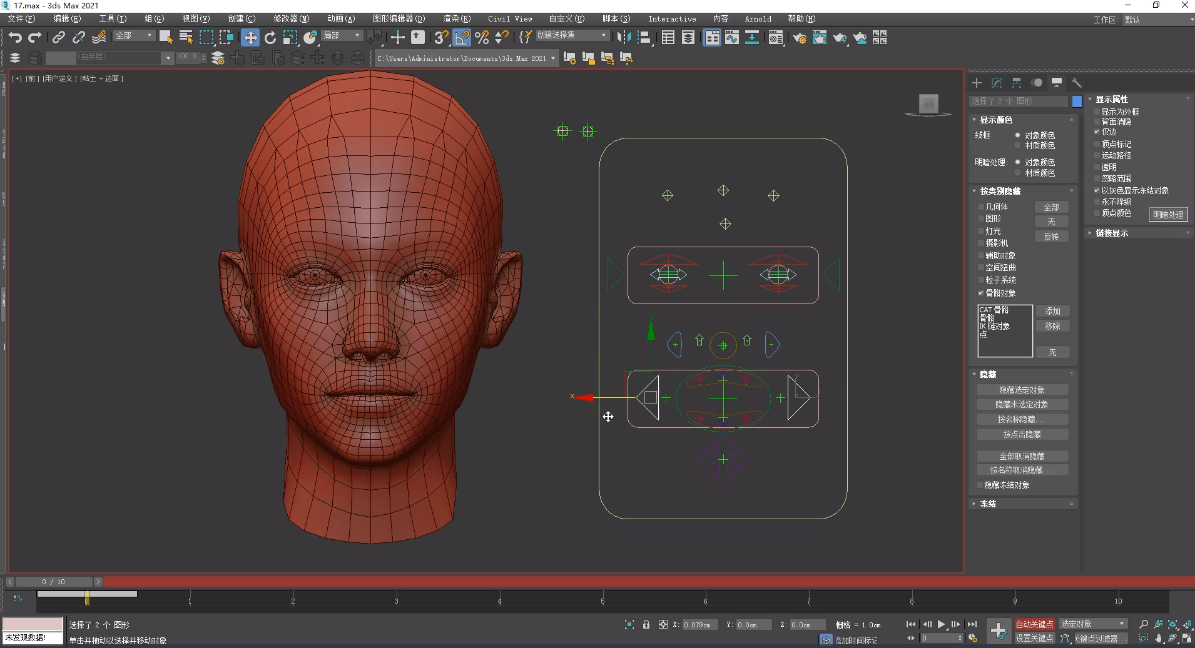Click the rectangular selection region icon
This screenshot has height=648, width=1195.
click(207, 37)
